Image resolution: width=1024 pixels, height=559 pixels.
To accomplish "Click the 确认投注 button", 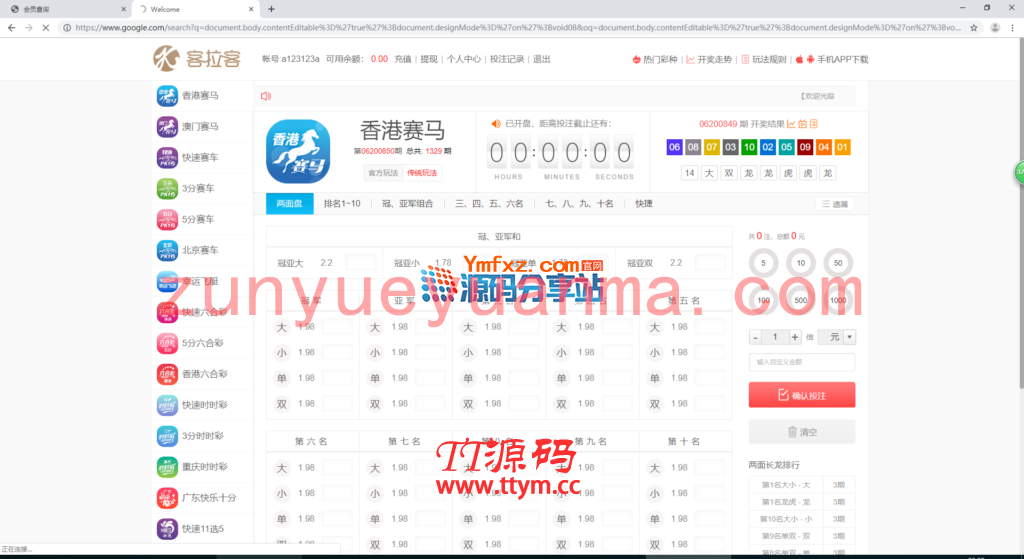I will (802, 395).
